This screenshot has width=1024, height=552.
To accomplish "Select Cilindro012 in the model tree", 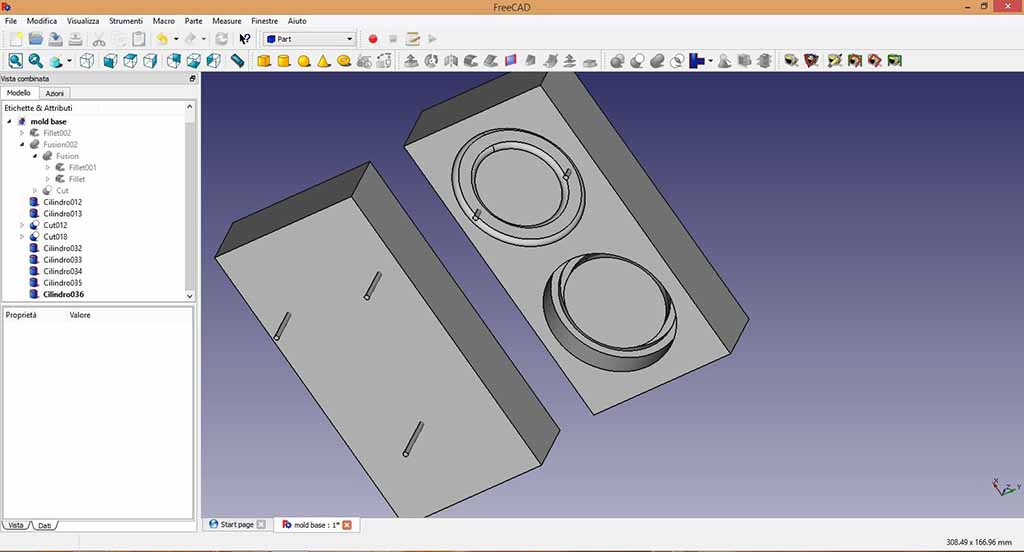I will point(63,203).
